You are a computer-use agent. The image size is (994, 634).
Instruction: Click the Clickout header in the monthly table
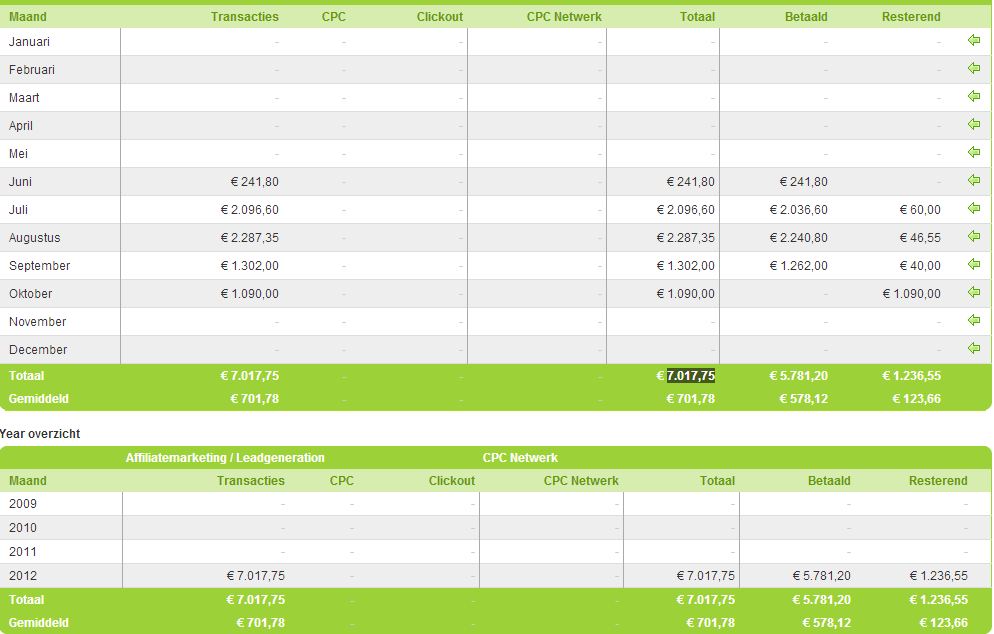pyautogui.click(x=439, y=16)
